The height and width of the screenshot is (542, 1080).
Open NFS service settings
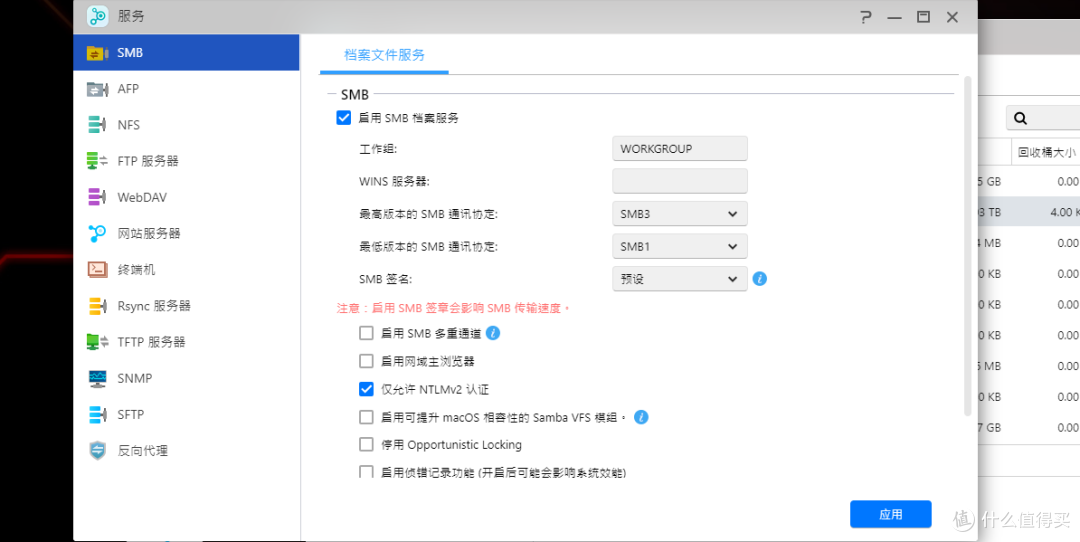pyautogui.click(x=186, y=125)
